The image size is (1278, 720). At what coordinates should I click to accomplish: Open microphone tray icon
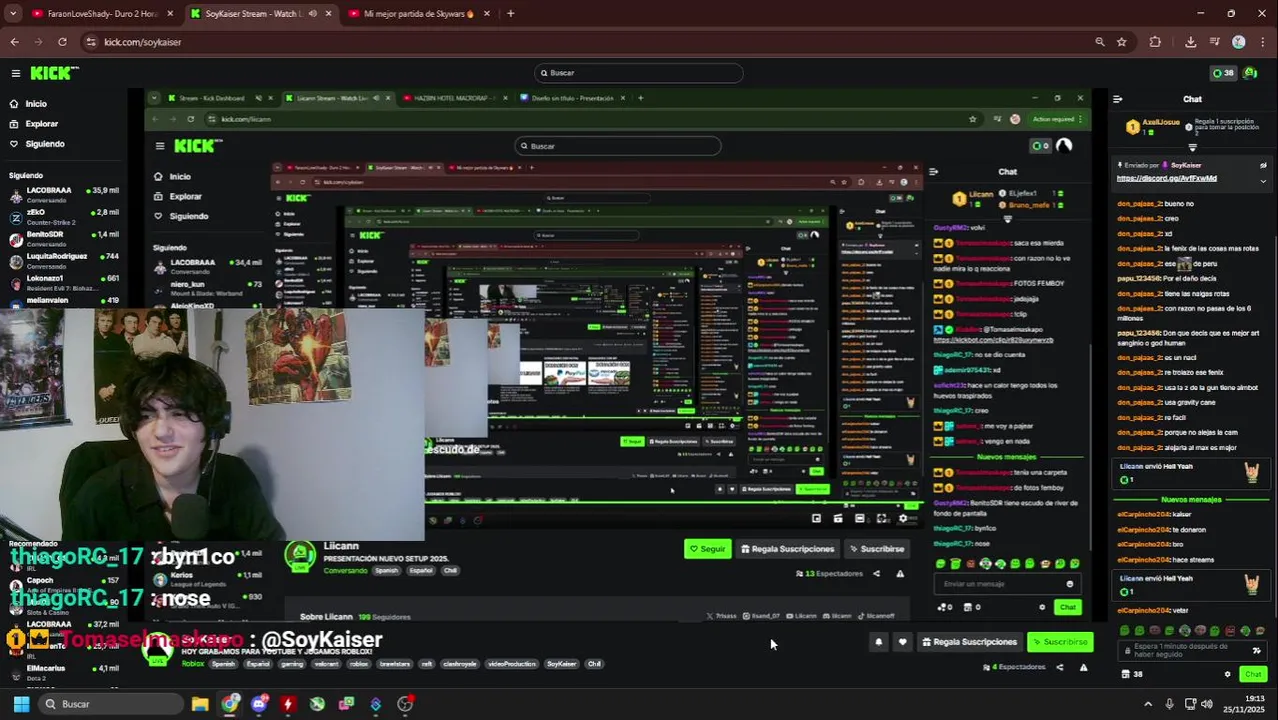[x=1169, y=704]
